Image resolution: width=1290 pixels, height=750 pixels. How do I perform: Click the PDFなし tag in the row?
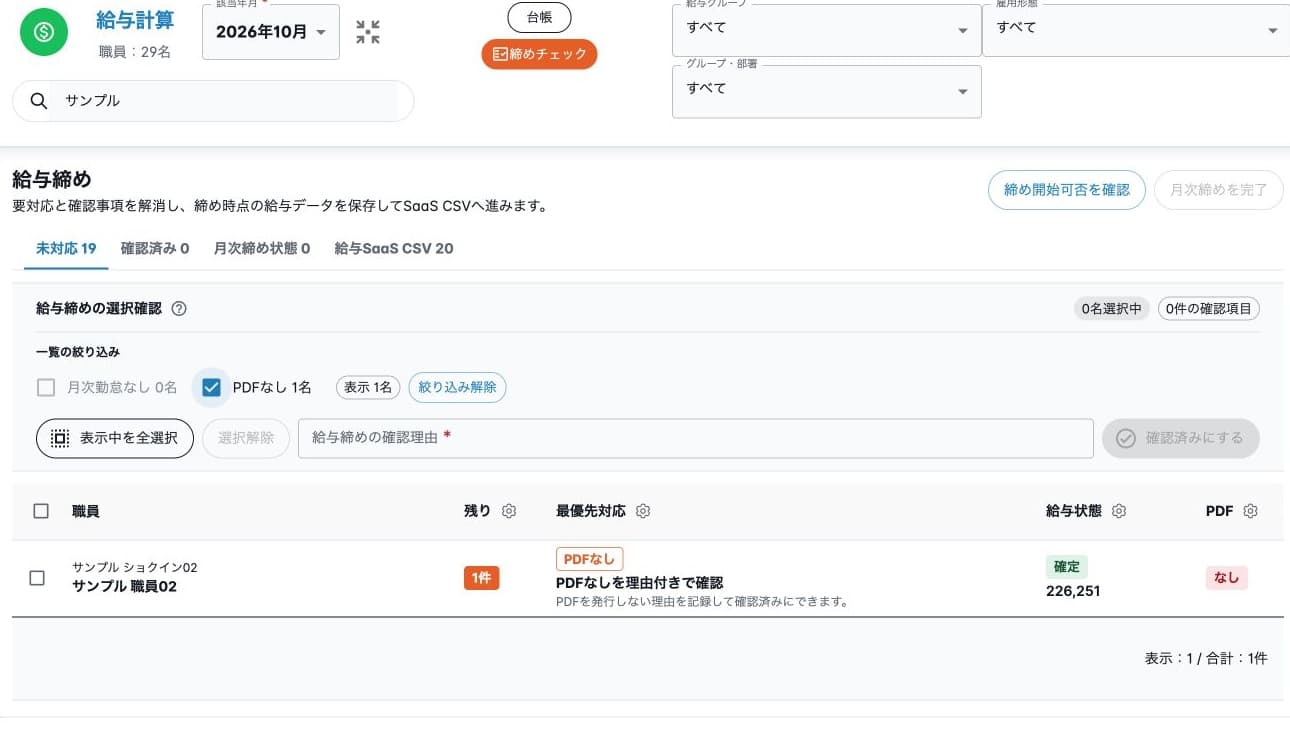click(x=589, y=559)
